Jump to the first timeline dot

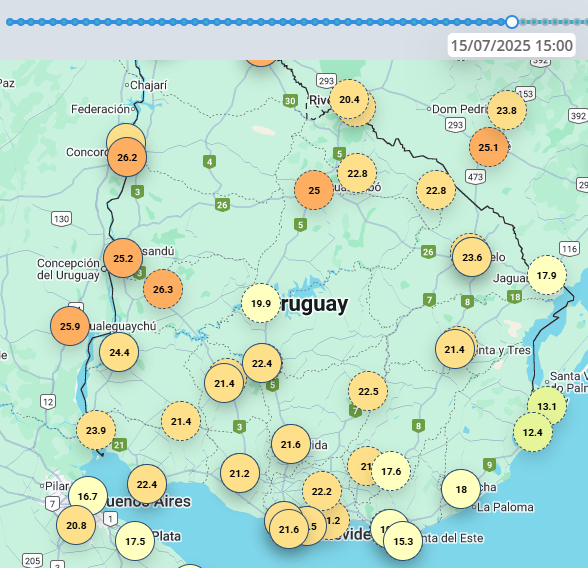coord(10,22)
